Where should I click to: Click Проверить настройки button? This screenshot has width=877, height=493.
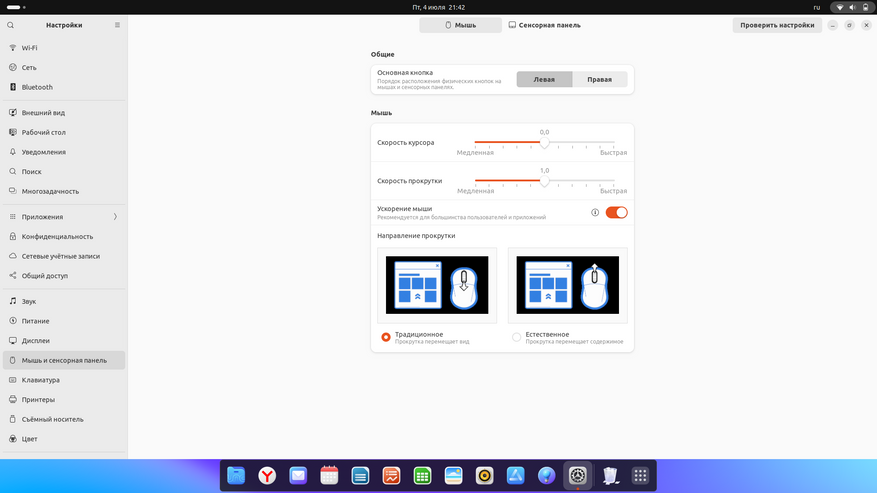(777, 25)
